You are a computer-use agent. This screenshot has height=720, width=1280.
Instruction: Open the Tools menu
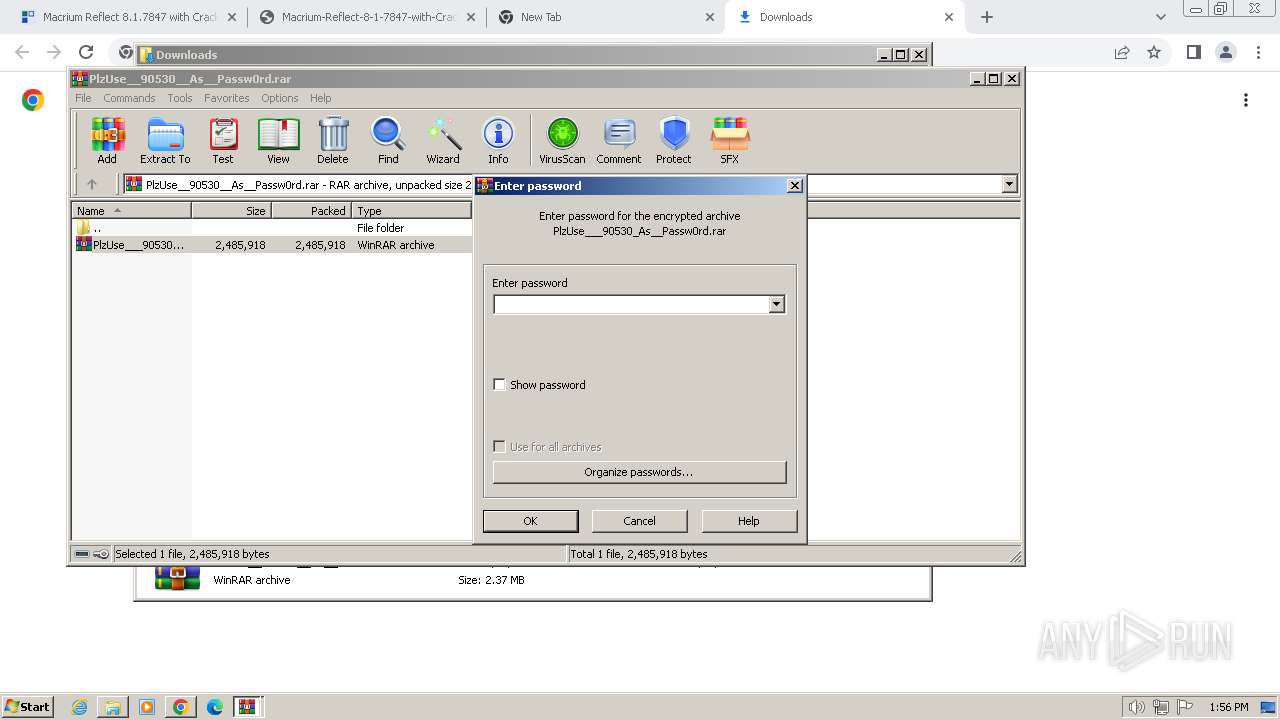point(180,98)
